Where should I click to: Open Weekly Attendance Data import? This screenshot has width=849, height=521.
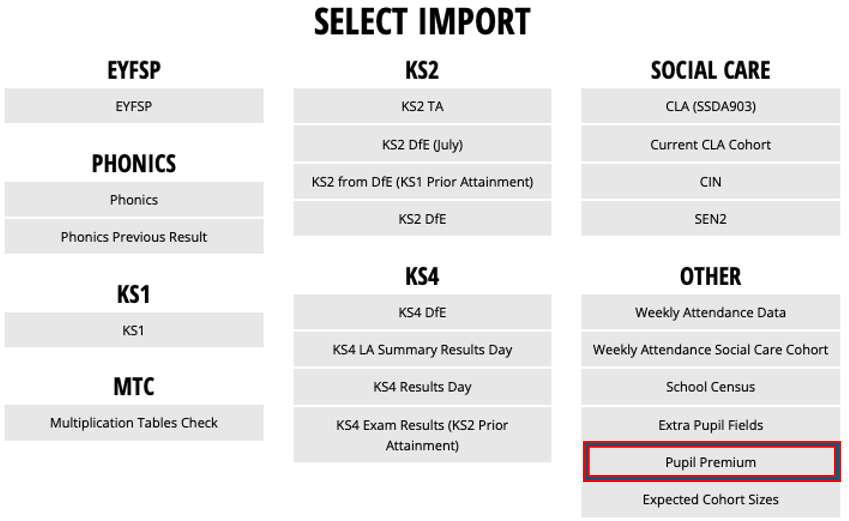(710, 312)
